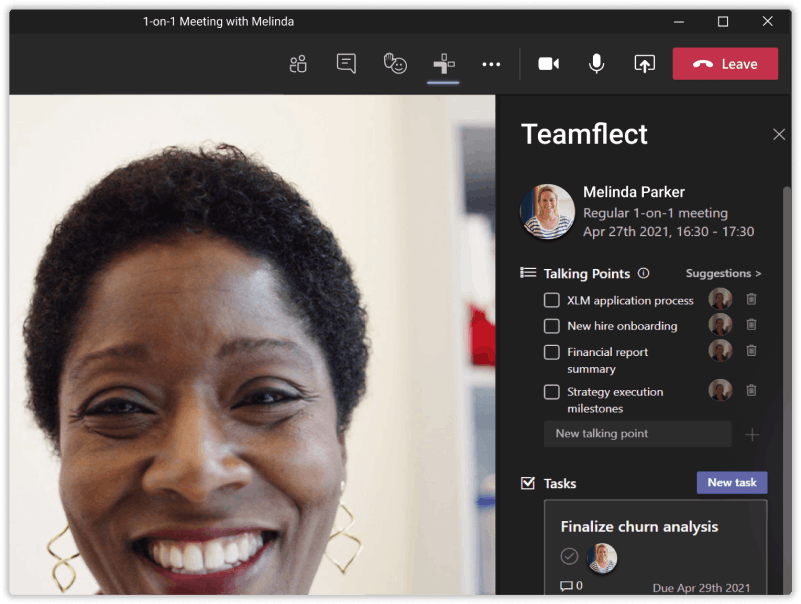Show the meeting participants list
Image resolution: width=801 pixels, height=604 pixels.
coord(297,63)
